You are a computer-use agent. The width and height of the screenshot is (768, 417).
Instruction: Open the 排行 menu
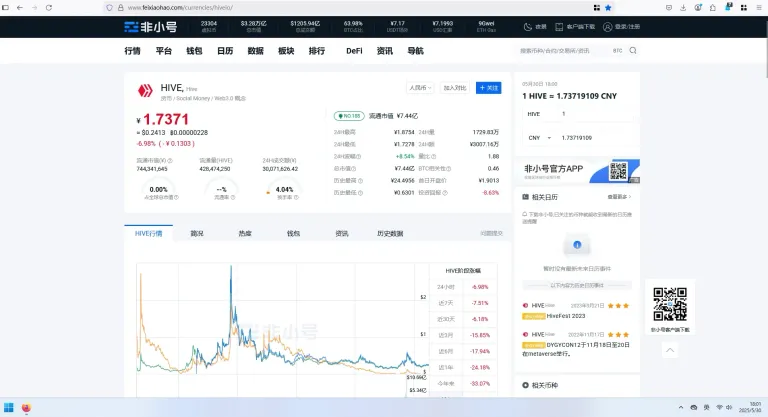(x=317, y=51)
